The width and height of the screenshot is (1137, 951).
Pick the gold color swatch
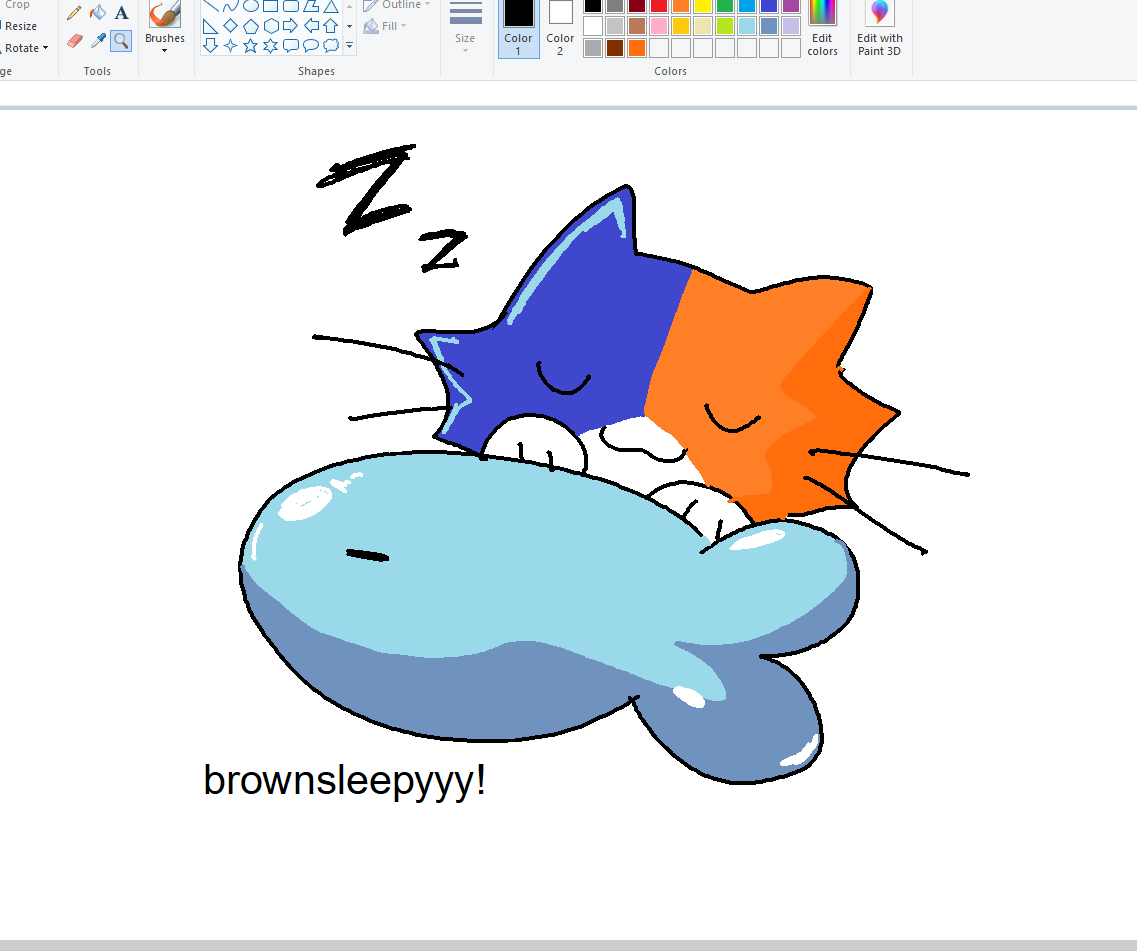pyautogui.click(x=680, y=26)
